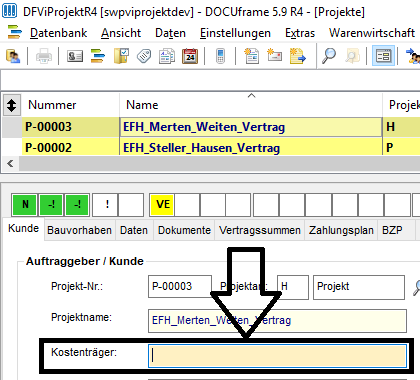Click the Projektart code field containing H
420x380 pixels.
tap(293, 287)
